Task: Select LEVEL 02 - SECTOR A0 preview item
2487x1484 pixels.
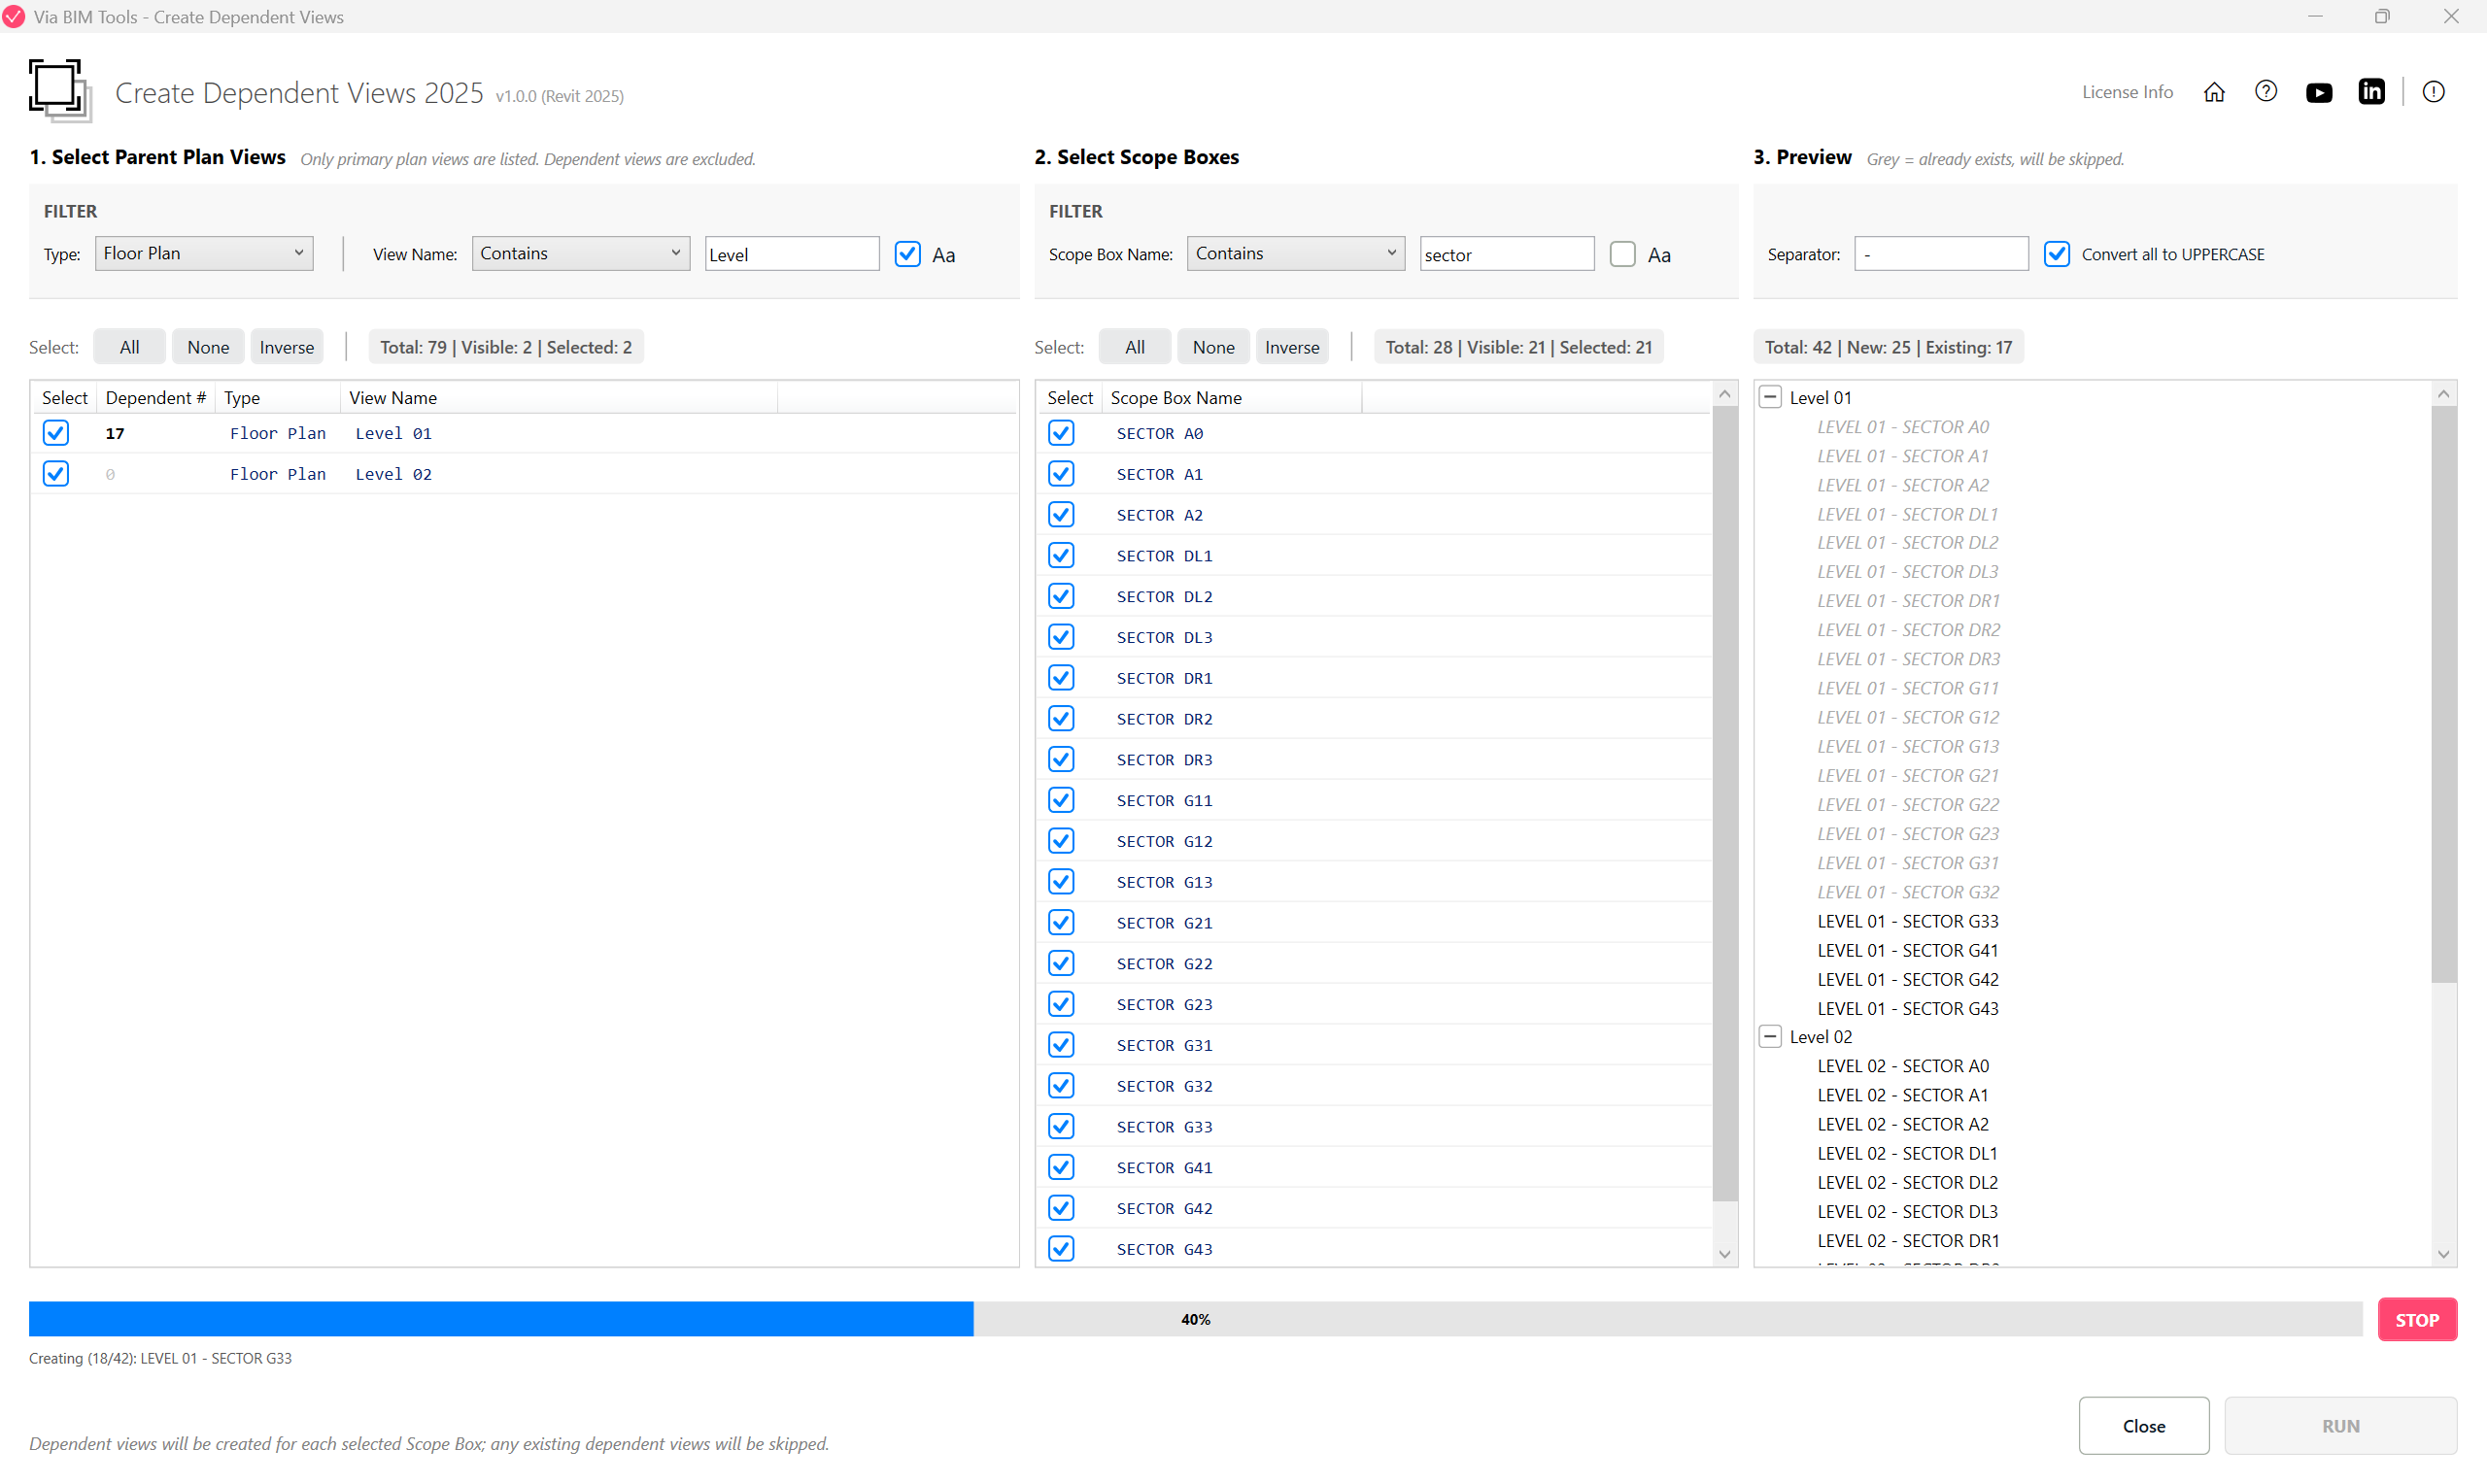Action: (1902, 1066)
